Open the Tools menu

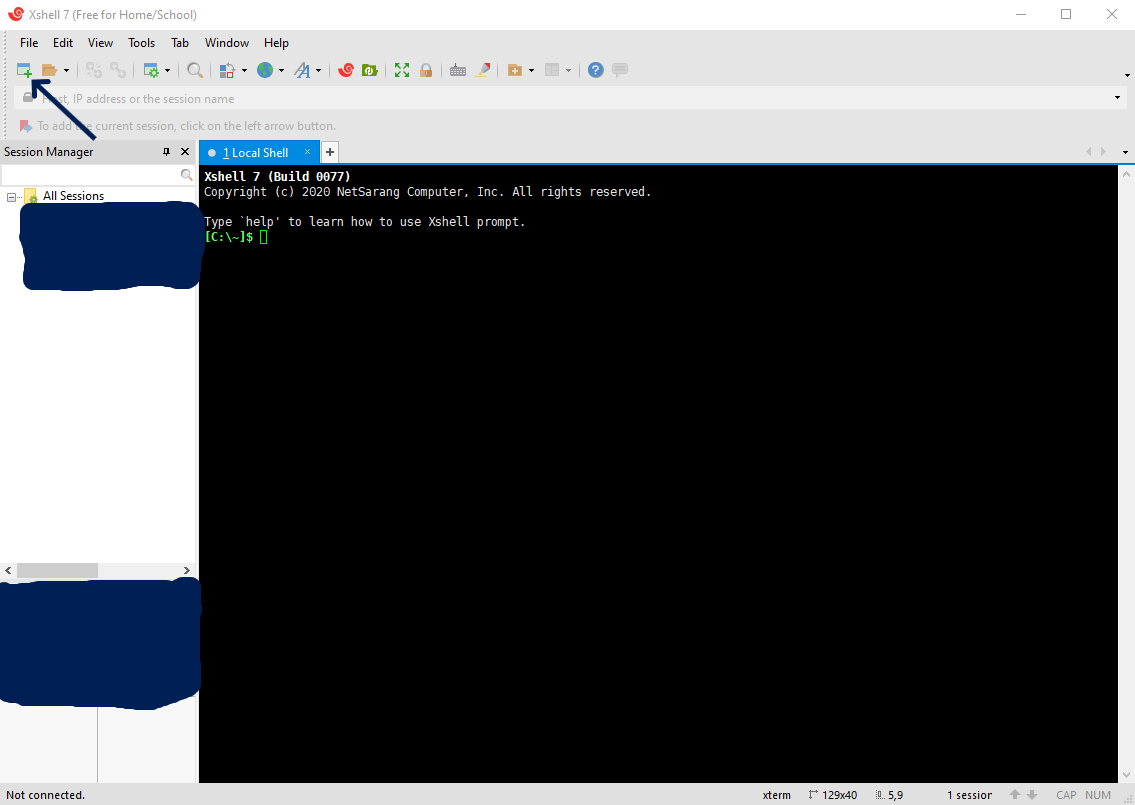[142, 43]
